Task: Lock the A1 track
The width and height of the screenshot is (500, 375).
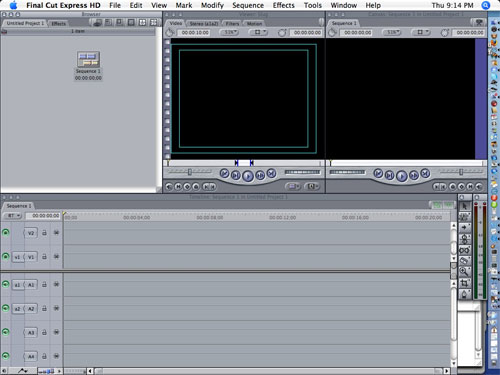Action: click(44, 284)
